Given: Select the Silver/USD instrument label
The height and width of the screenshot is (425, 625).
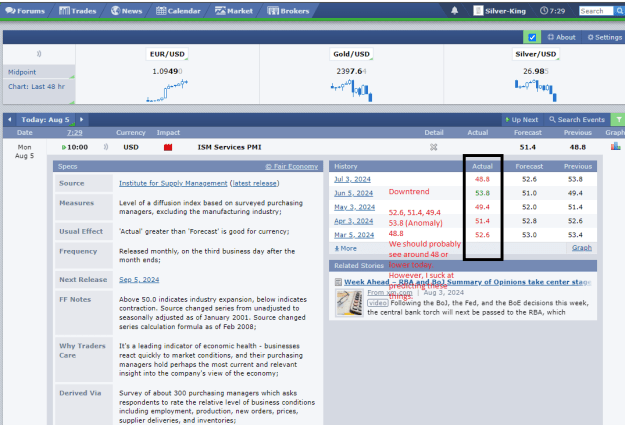Looking at the screenshot, I should point(535,54).
